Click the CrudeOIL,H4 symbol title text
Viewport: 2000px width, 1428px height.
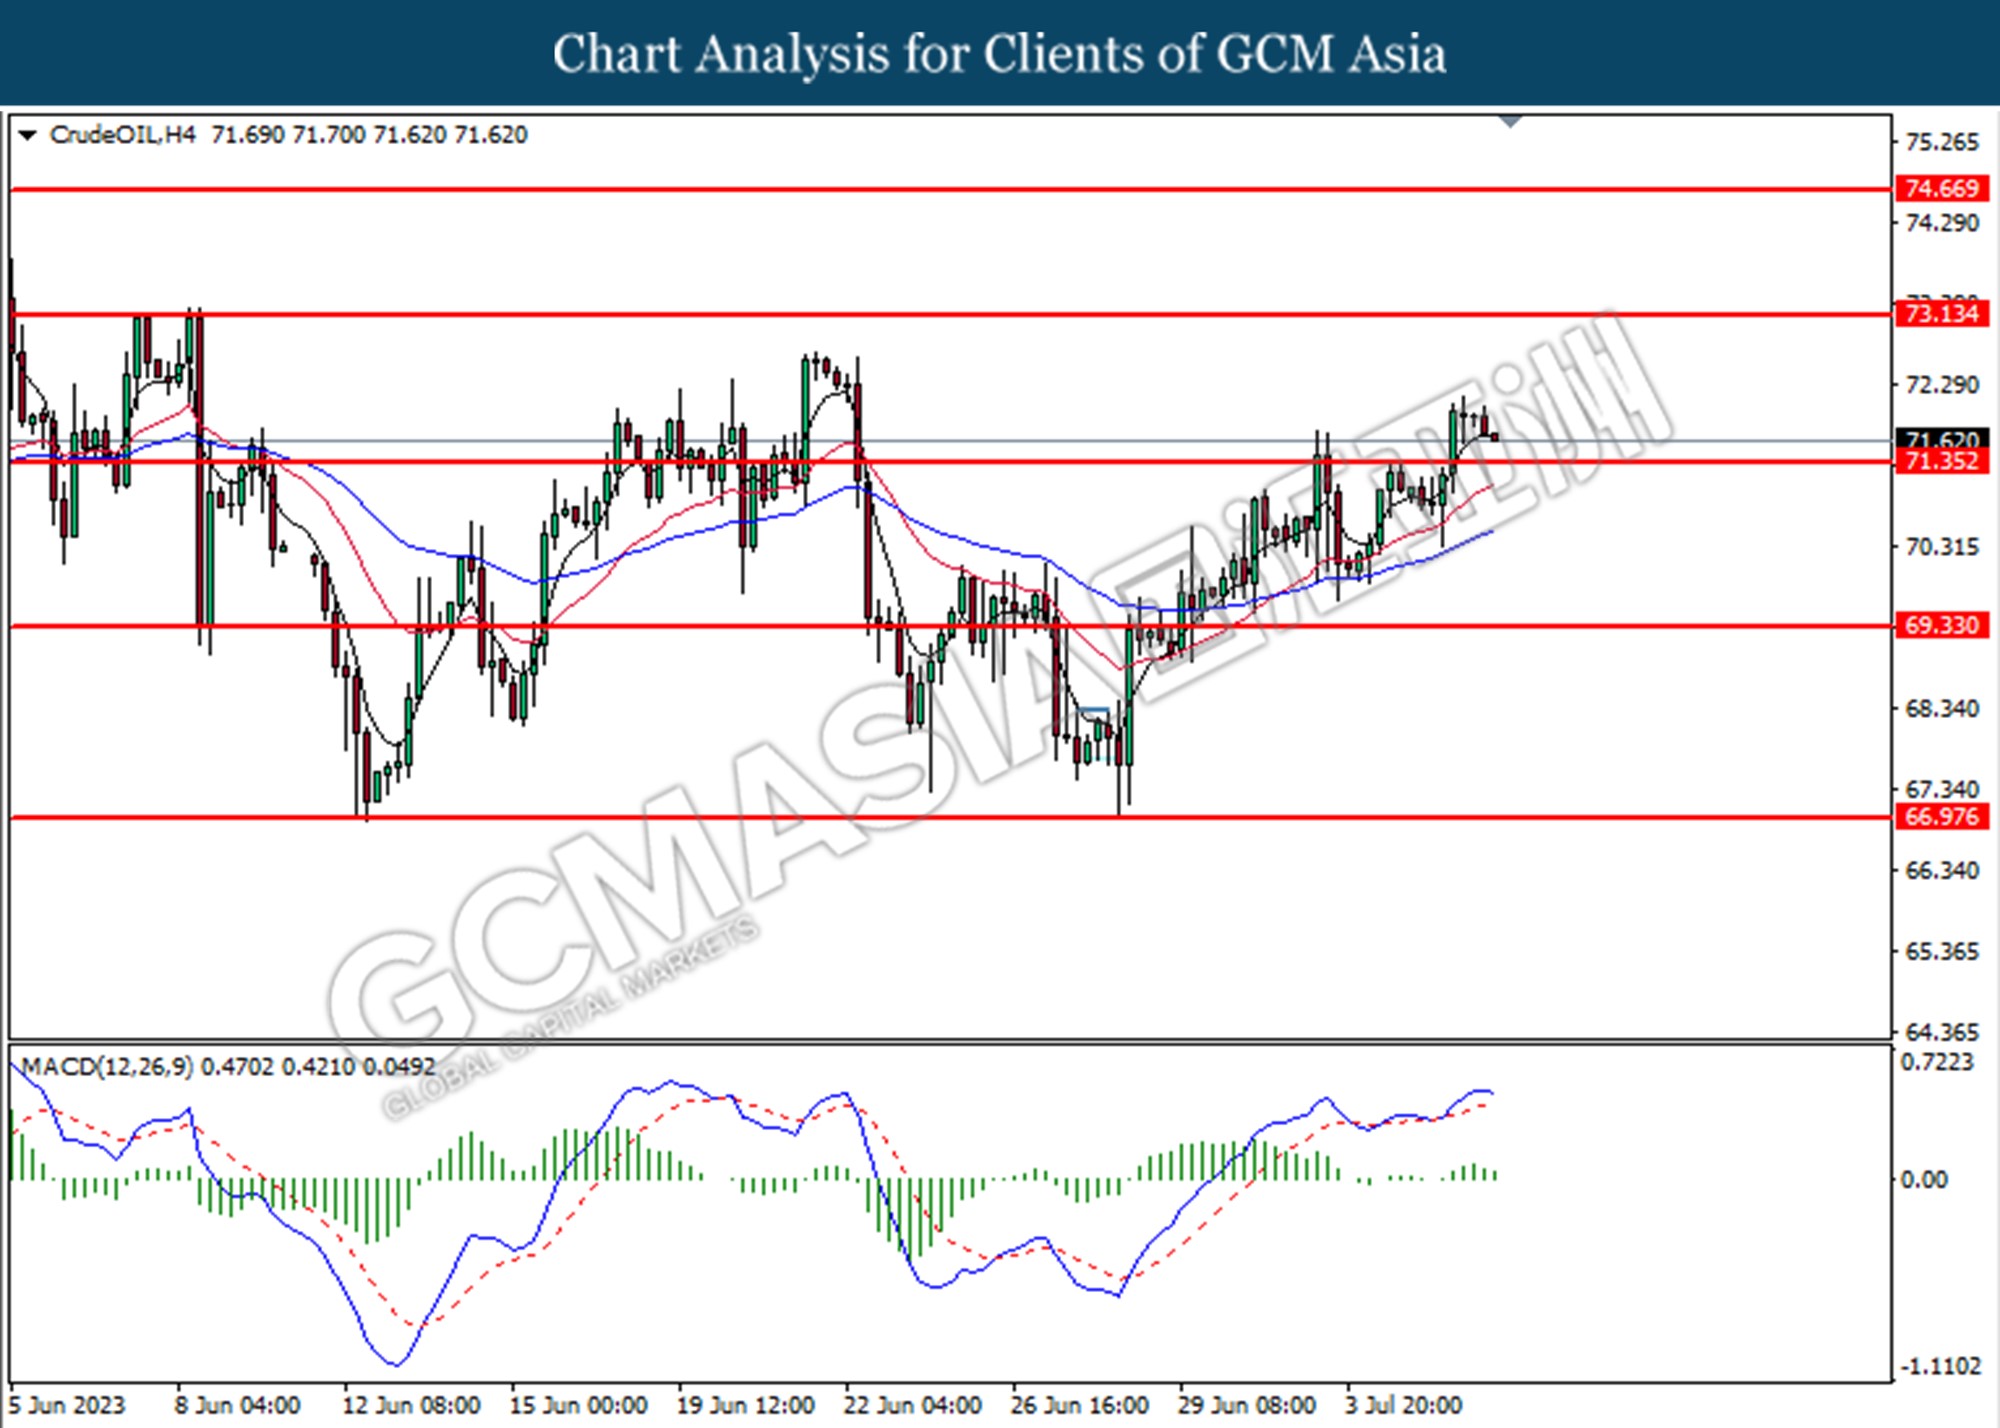[122, 135]
